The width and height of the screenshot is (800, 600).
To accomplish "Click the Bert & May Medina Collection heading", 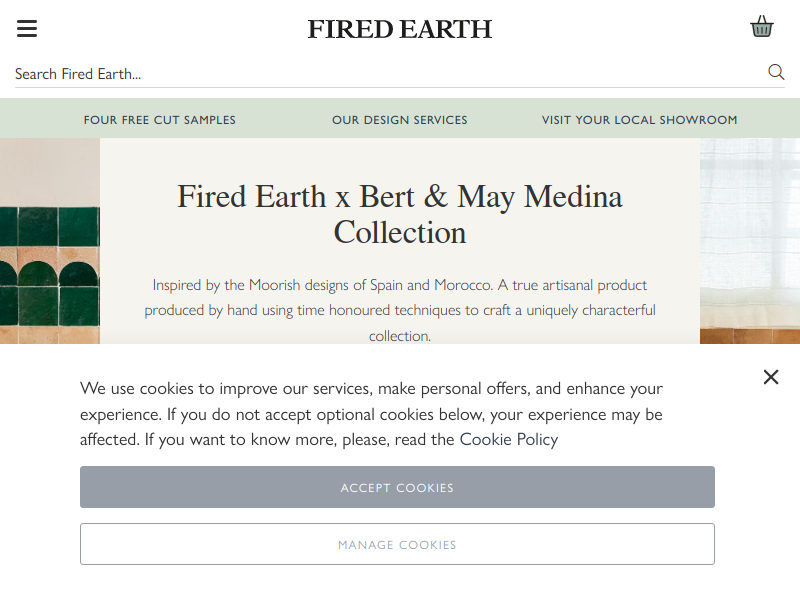I will [399, 214].
